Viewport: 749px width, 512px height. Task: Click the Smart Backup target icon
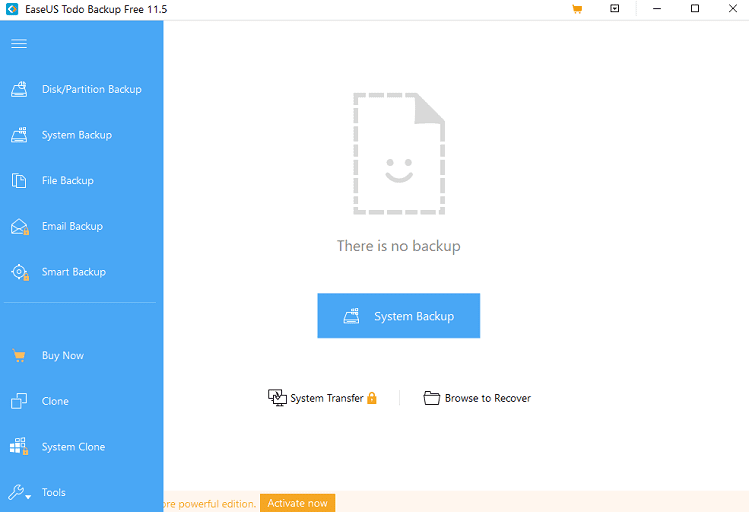(20, 272)
